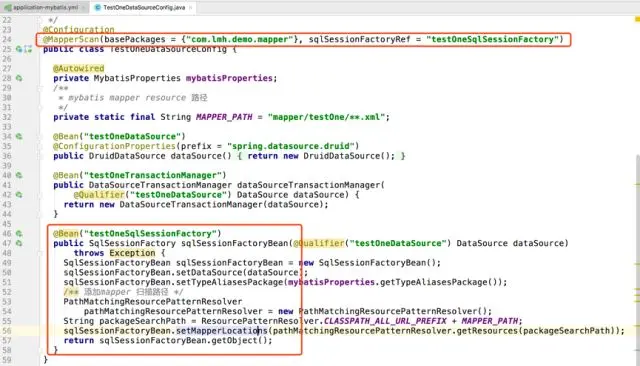Click the @Autowired annotation on line 27

[78, 68]
